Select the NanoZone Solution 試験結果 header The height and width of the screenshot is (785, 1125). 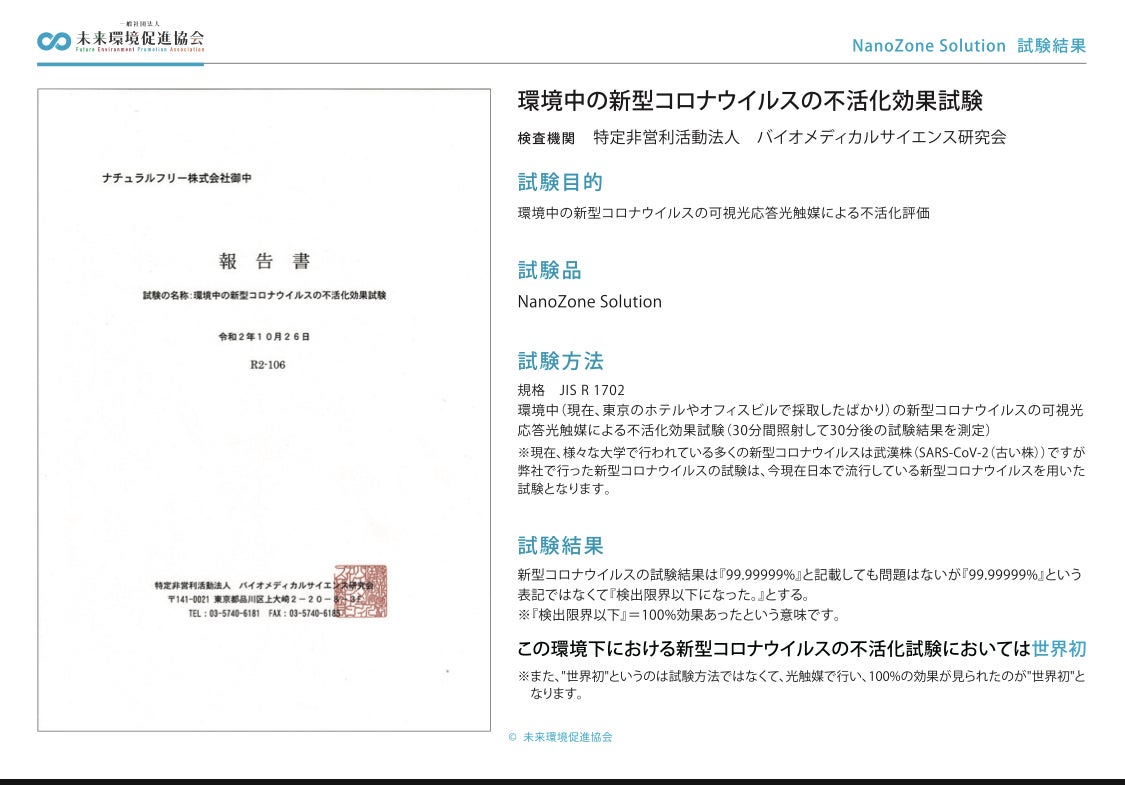tap(968, 46)
